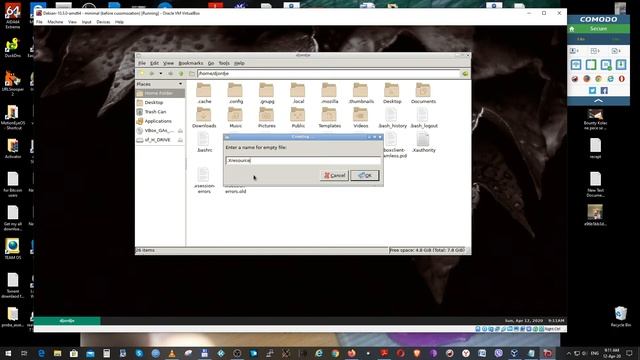Go to parent folder with up arrow

(181, 74)
